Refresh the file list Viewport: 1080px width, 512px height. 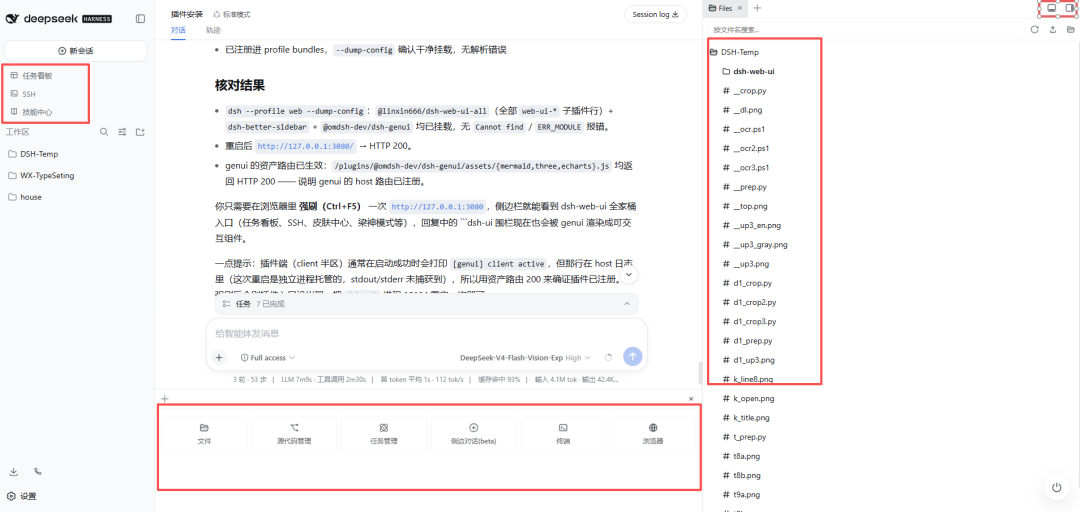point(1035,30)
